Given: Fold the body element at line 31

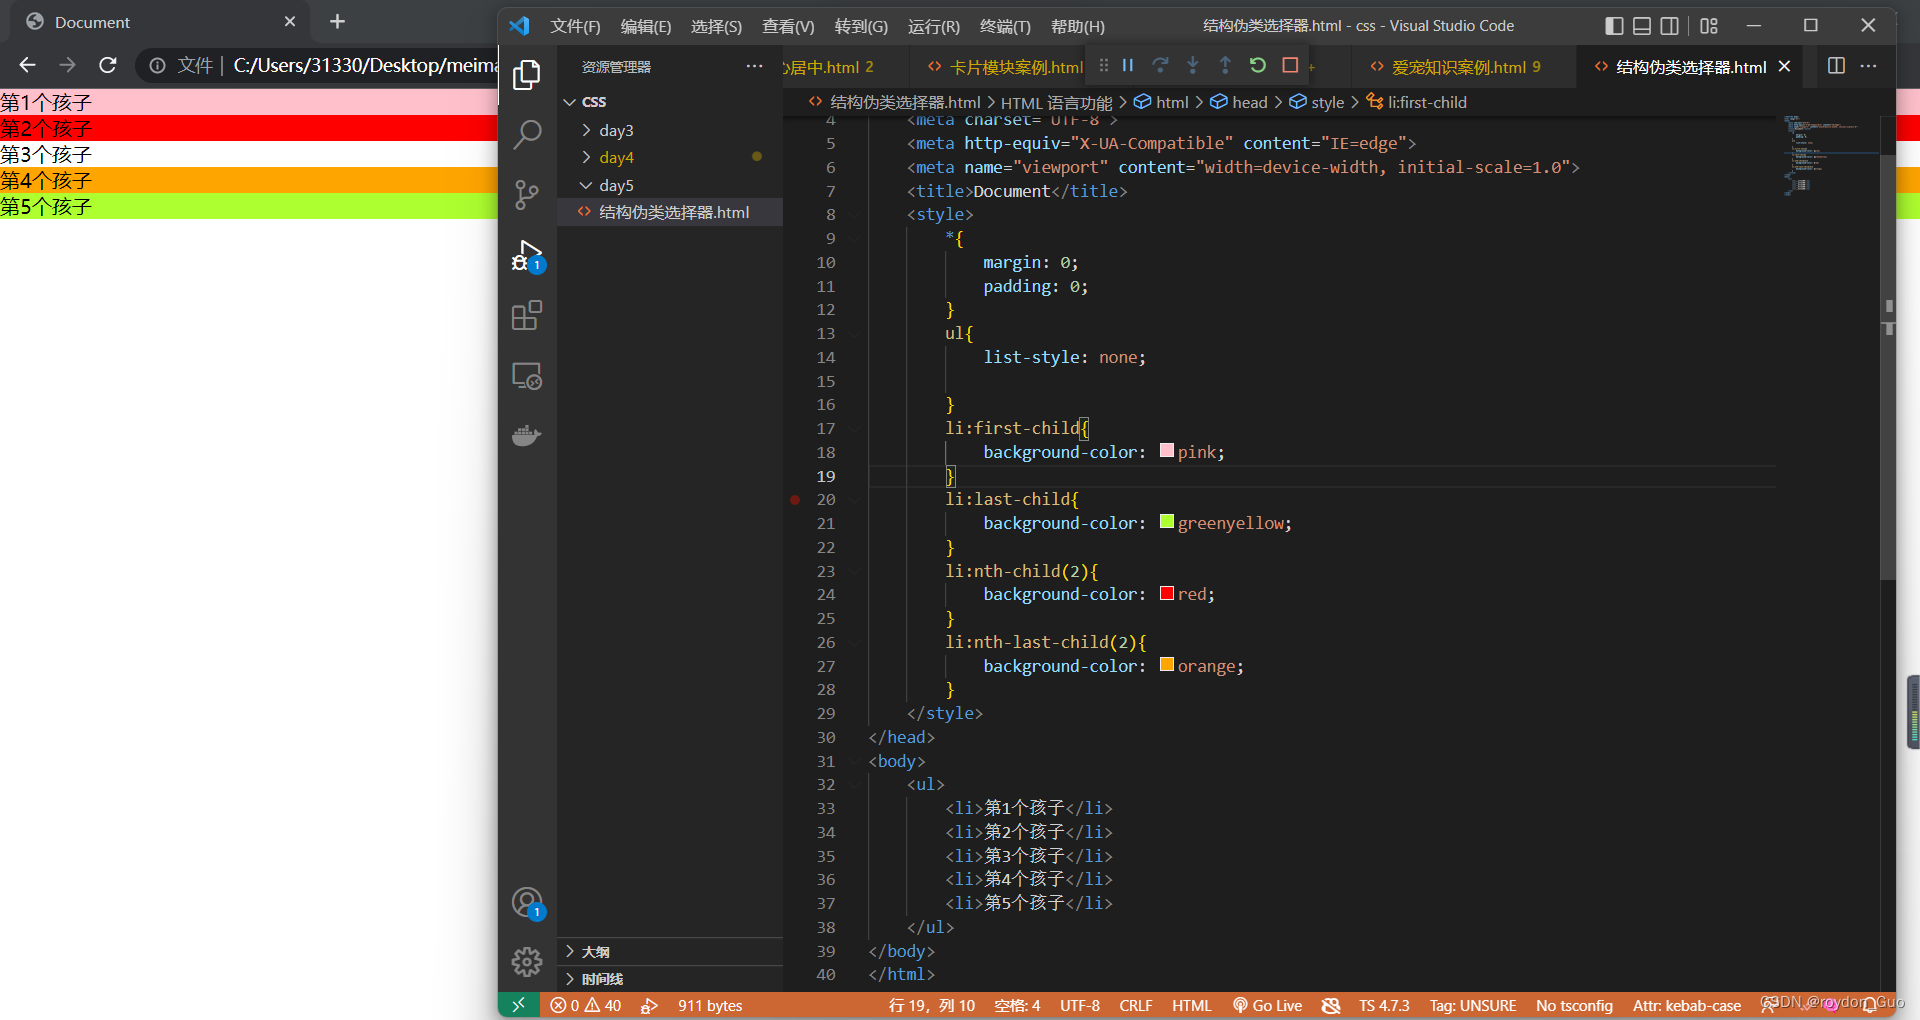Looking at the screenshot, I should [x=855, y=762].
